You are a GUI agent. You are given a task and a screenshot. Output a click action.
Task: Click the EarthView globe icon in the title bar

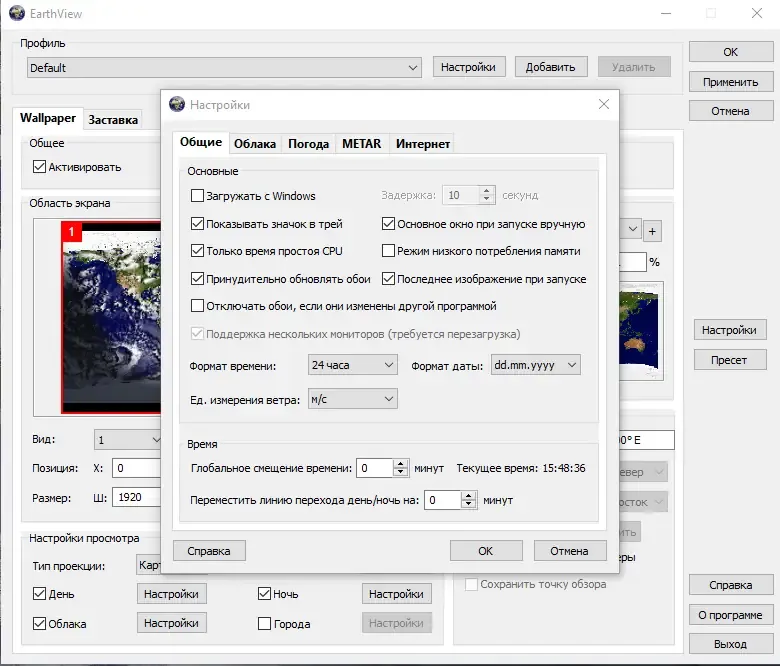pos(17,13)
